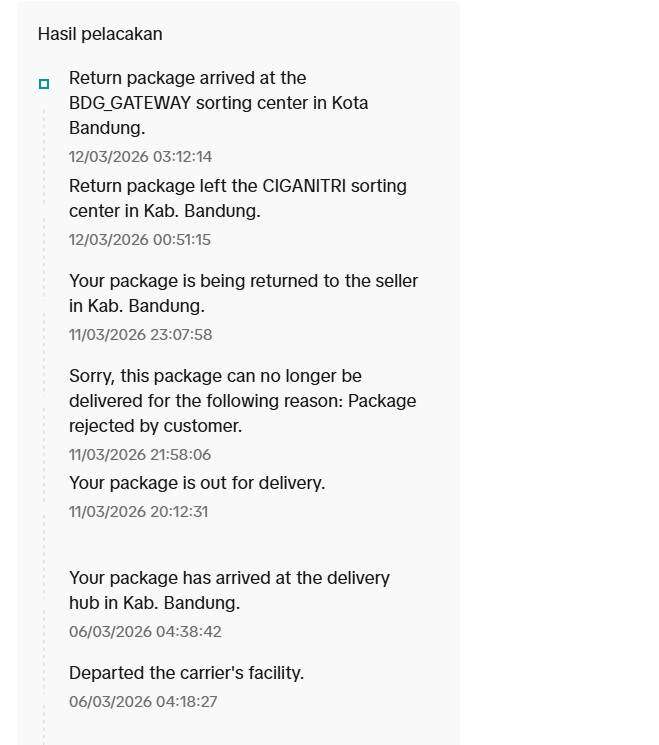This screenshot has height=745, width=659.
Task: Click the white area outside the tracking panel
Action: coord(560,370)
